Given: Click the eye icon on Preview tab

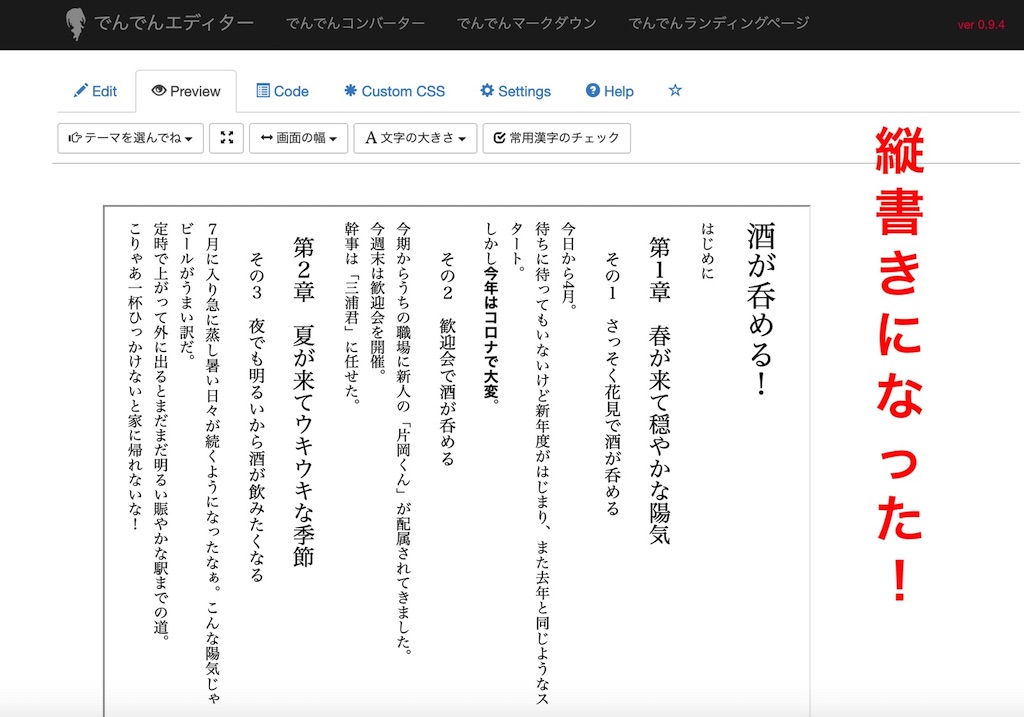Looking at the screenshot, I should (x=158, y=91).
